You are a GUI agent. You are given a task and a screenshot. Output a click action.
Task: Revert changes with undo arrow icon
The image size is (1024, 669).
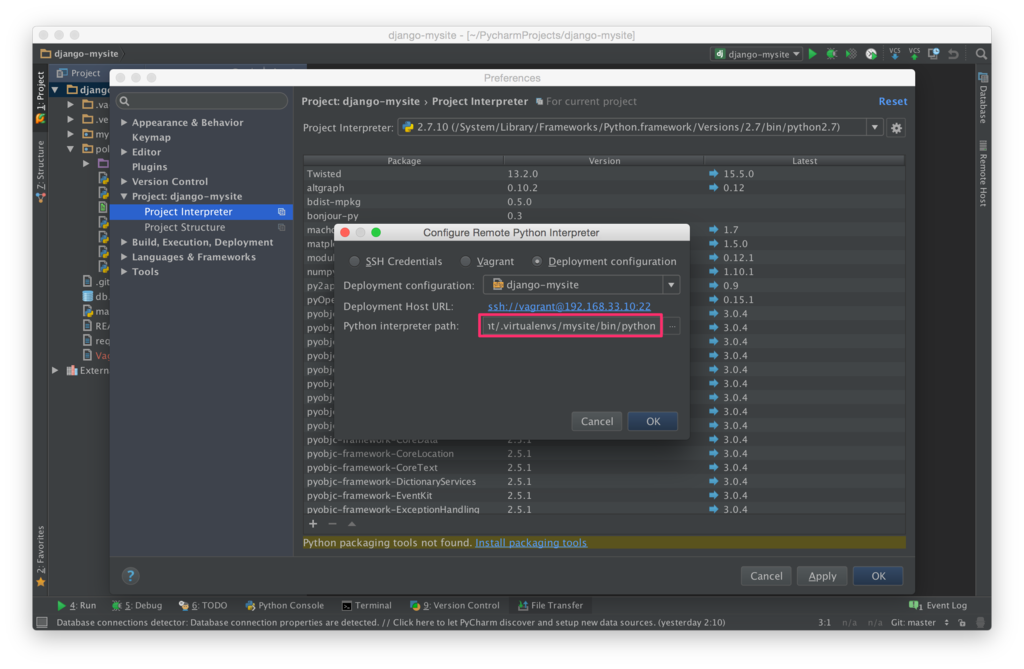[953, 54]
